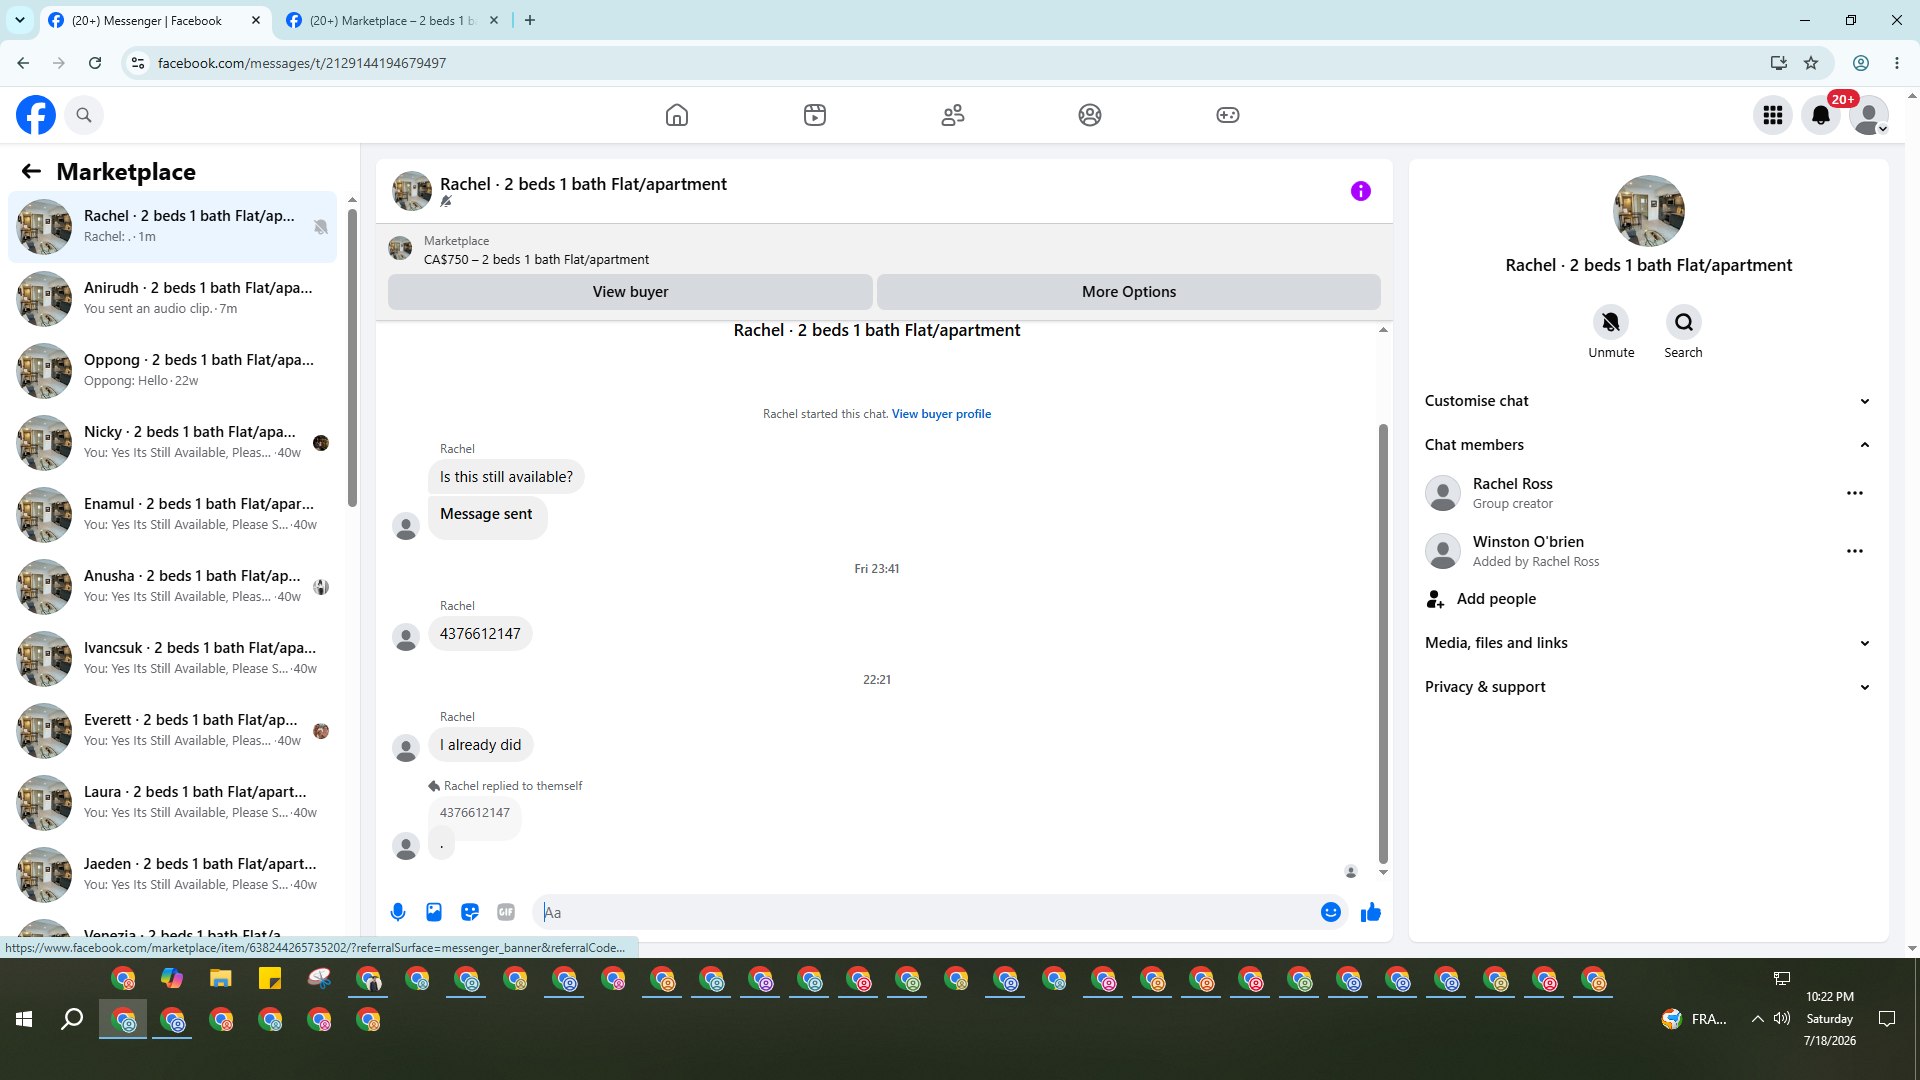Click the '4376612147' message bubble
The height and width of the screenshot is (1080, 1920).
tap(480, 634)
